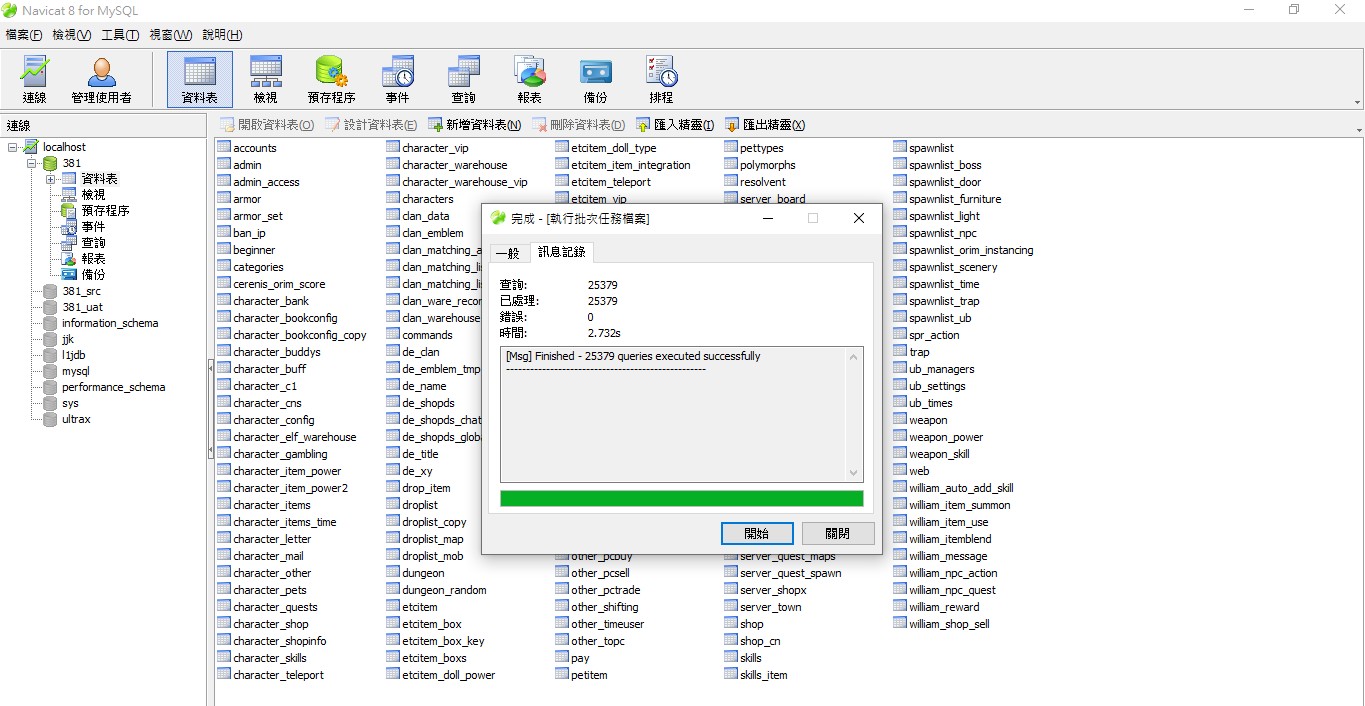This screenshot has height=706, width=1365.
Task: Click the green progress bar
Action: tap(681, 498)
